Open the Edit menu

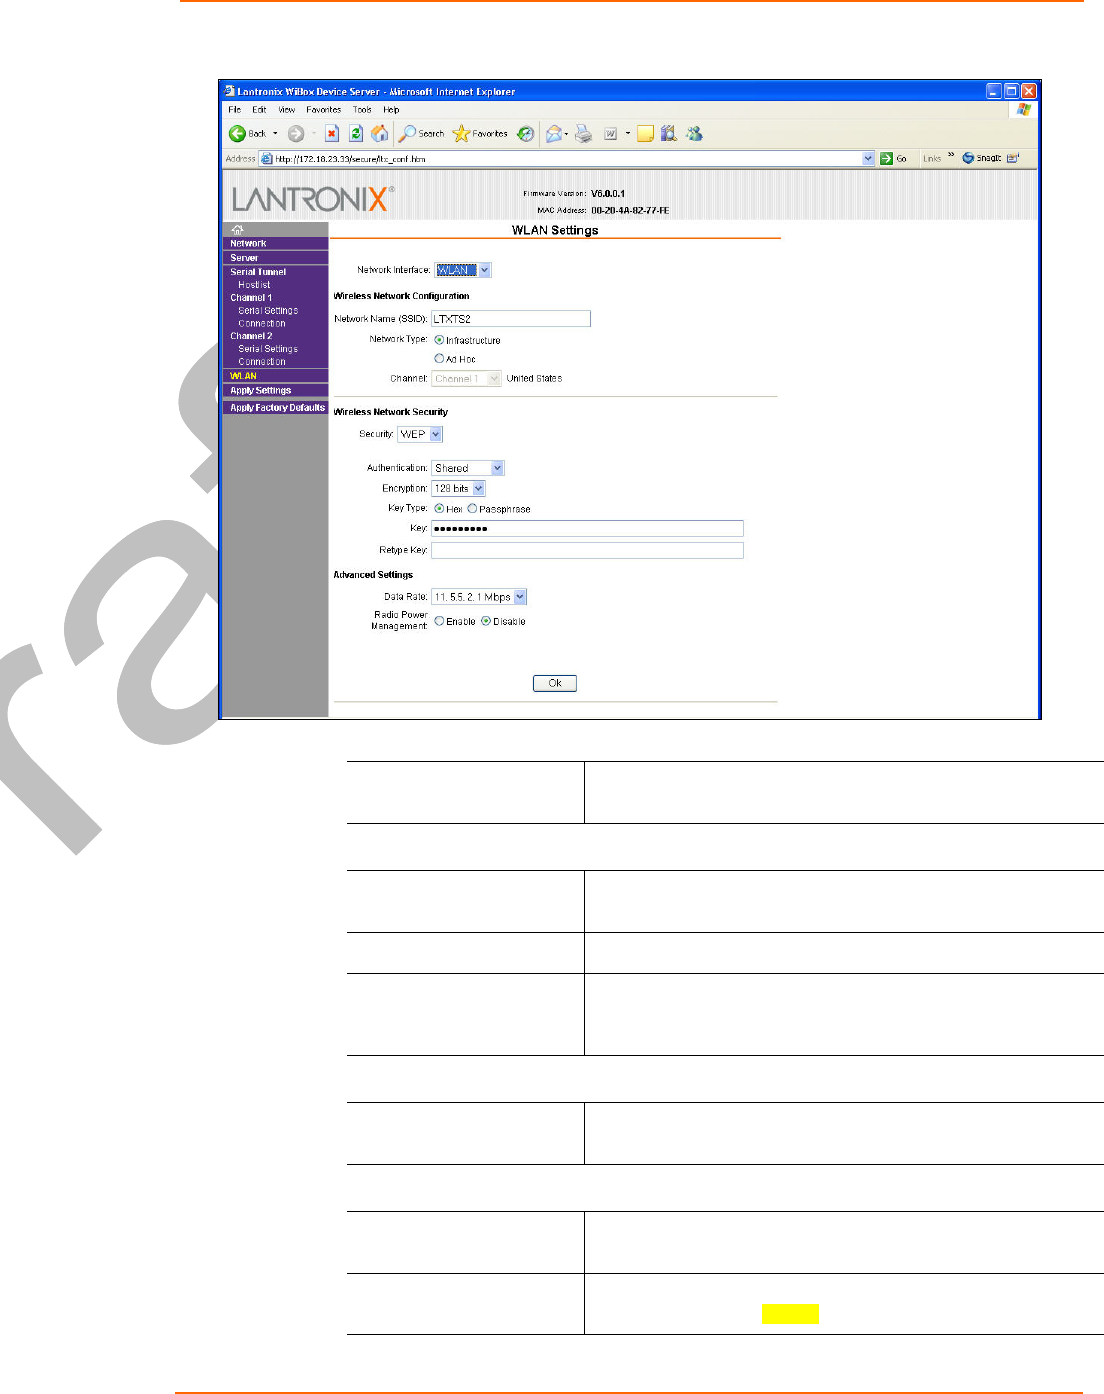pos(259,110)
